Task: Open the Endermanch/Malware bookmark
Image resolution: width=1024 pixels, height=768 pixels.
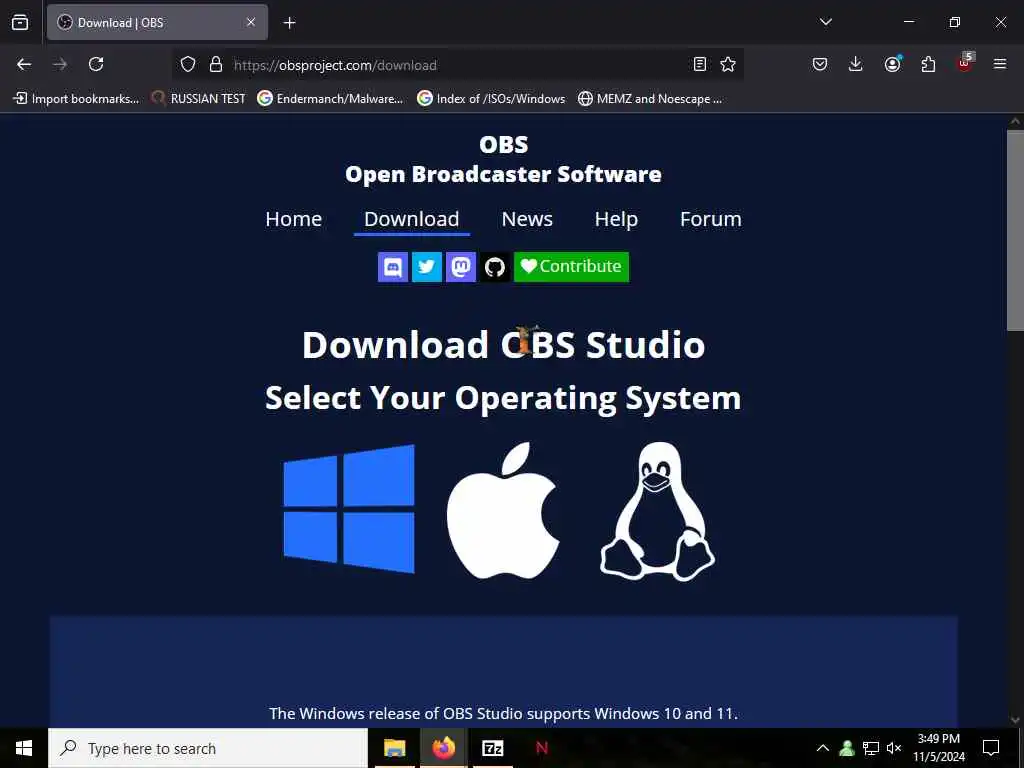Action: (x=330, y=99)
